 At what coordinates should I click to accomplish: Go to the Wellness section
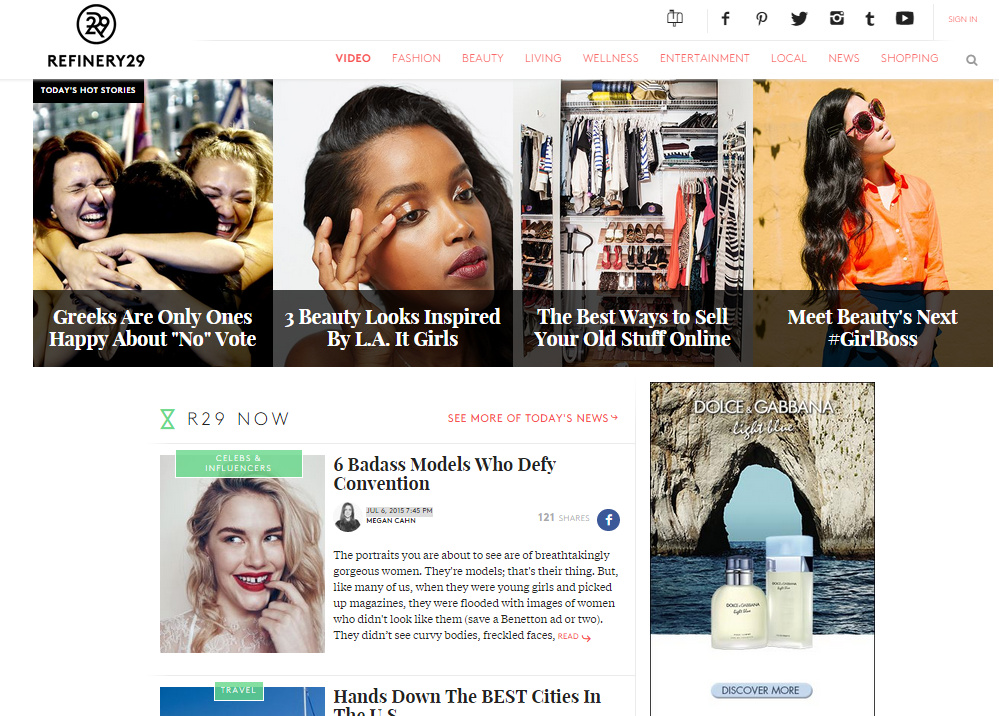[610, 58]
